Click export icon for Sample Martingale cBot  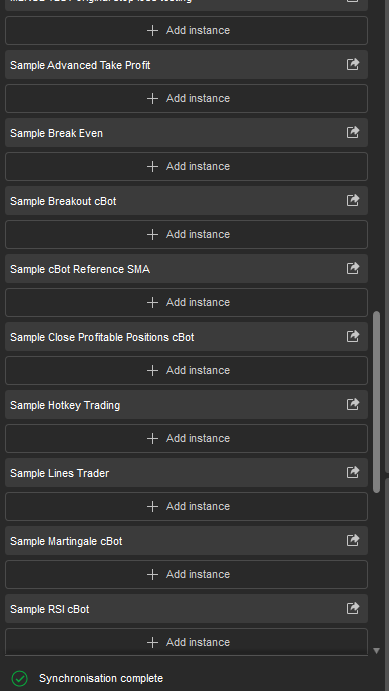click(353, 540)
